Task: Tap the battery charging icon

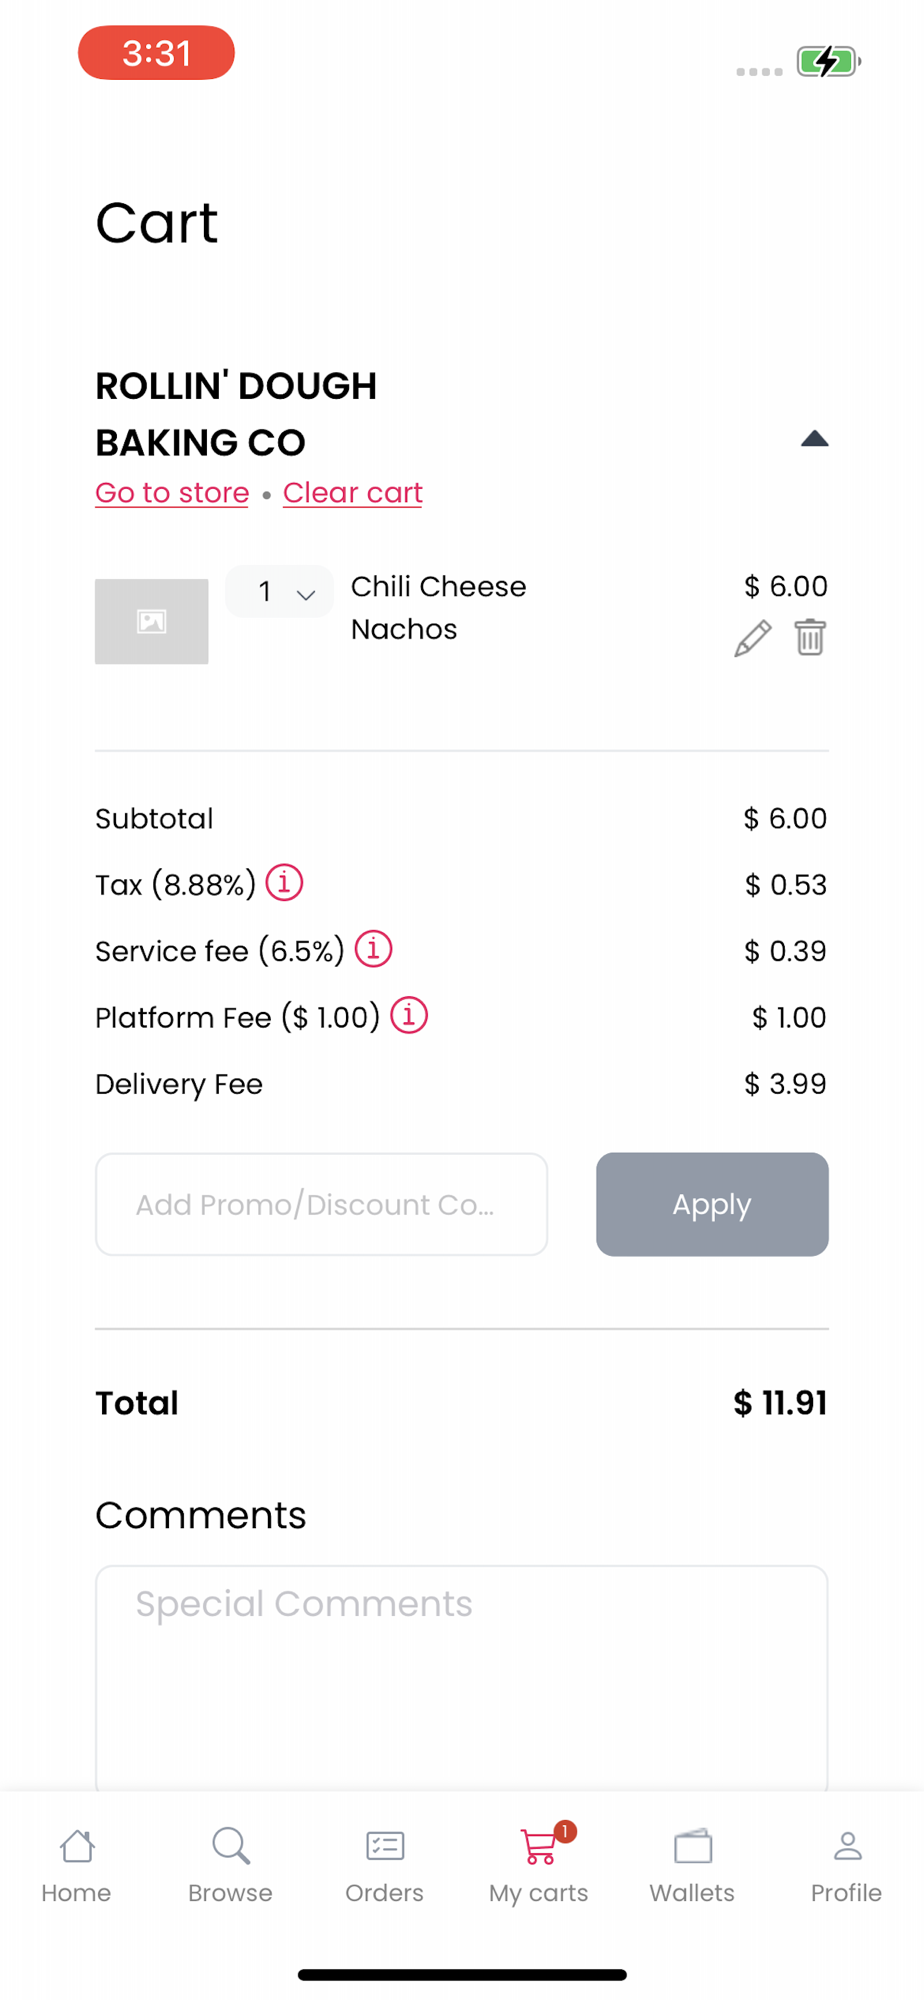Action: tap(828, 62)
